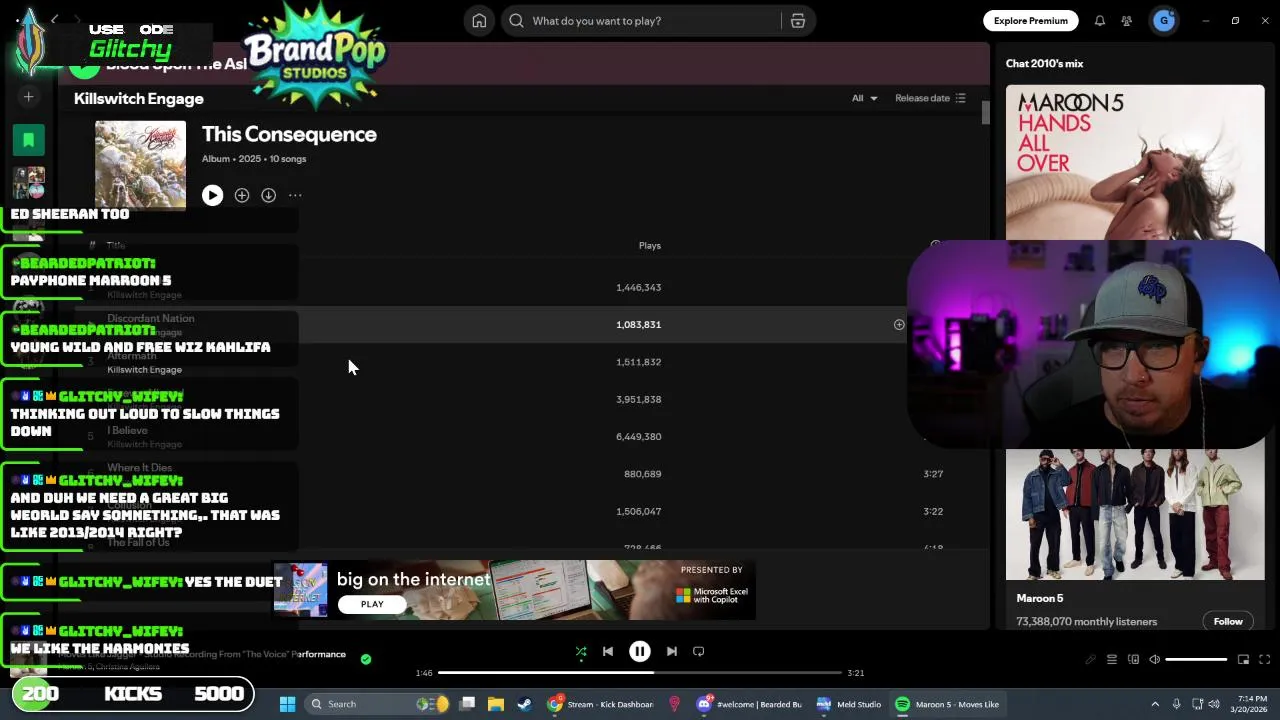This screenshot has width=1280, height=720.
Task: Open This Consequence album title
Action: tap(289, 134)
